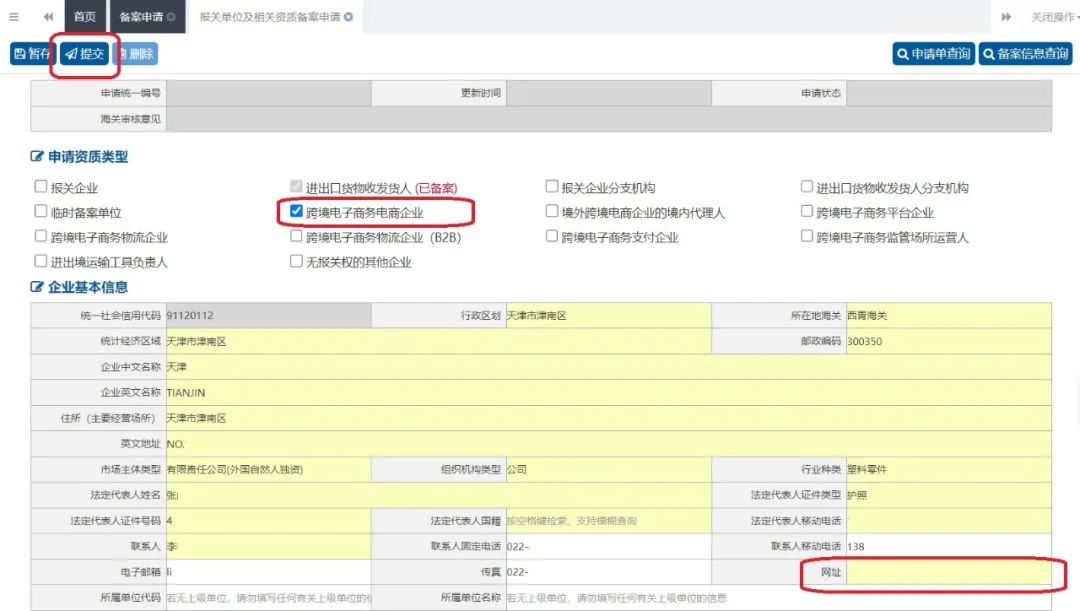This screenshot has height=611, width=1080.
Task: Close the 备案申请 tab via its x icon
Action: point(171,17)
